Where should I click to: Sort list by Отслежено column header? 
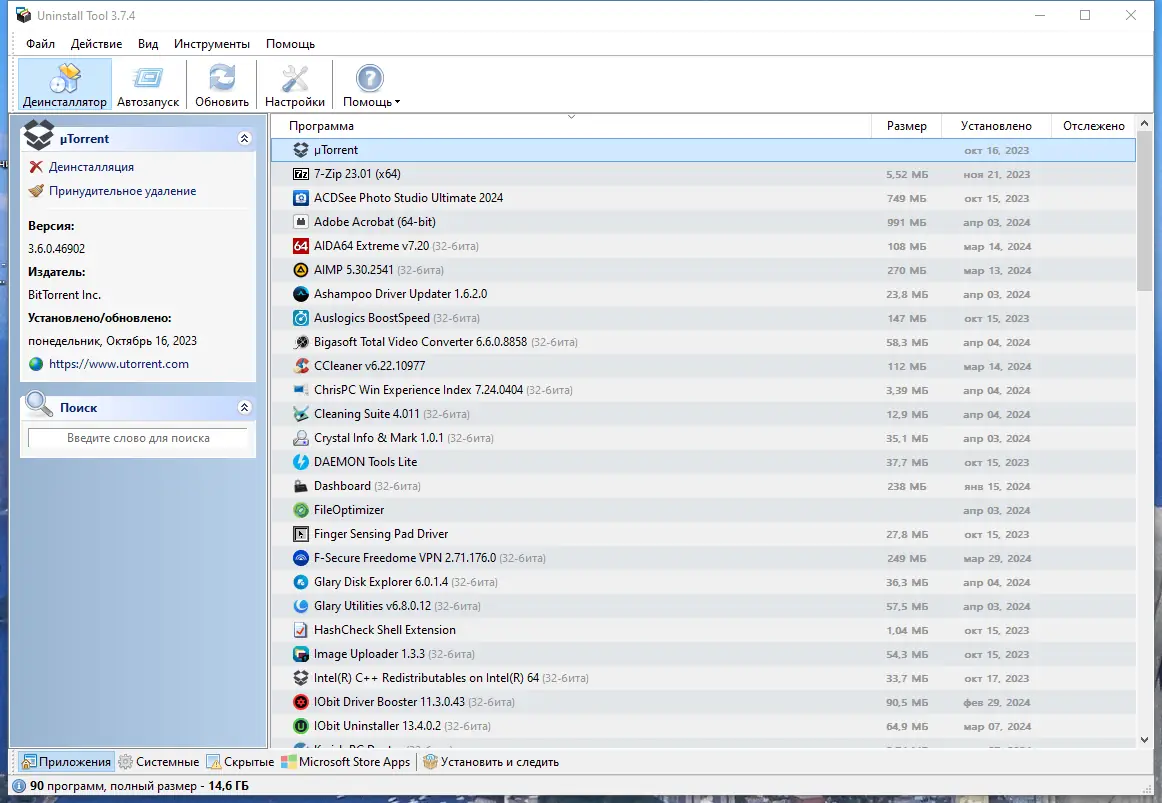1093,126
